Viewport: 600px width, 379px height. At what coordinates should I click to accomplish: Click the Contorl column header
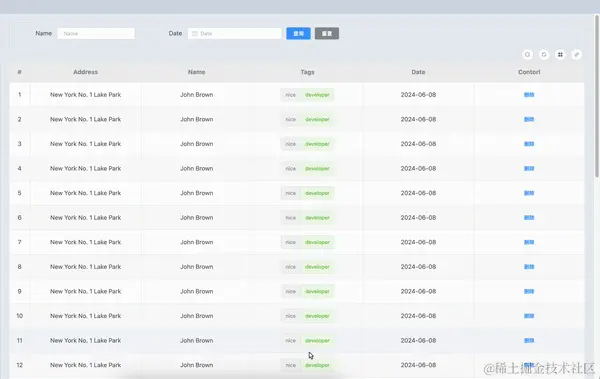click(x=529, y=72)
